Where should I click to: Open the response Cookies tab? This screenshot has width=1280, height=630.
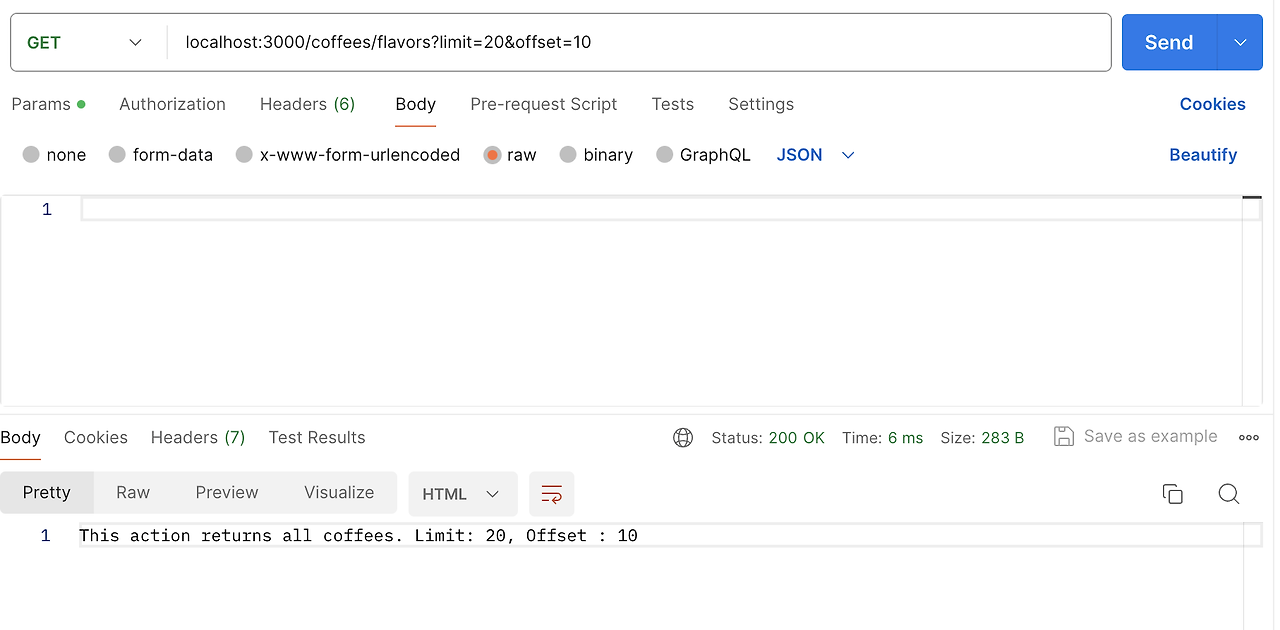tap(95, 437)
